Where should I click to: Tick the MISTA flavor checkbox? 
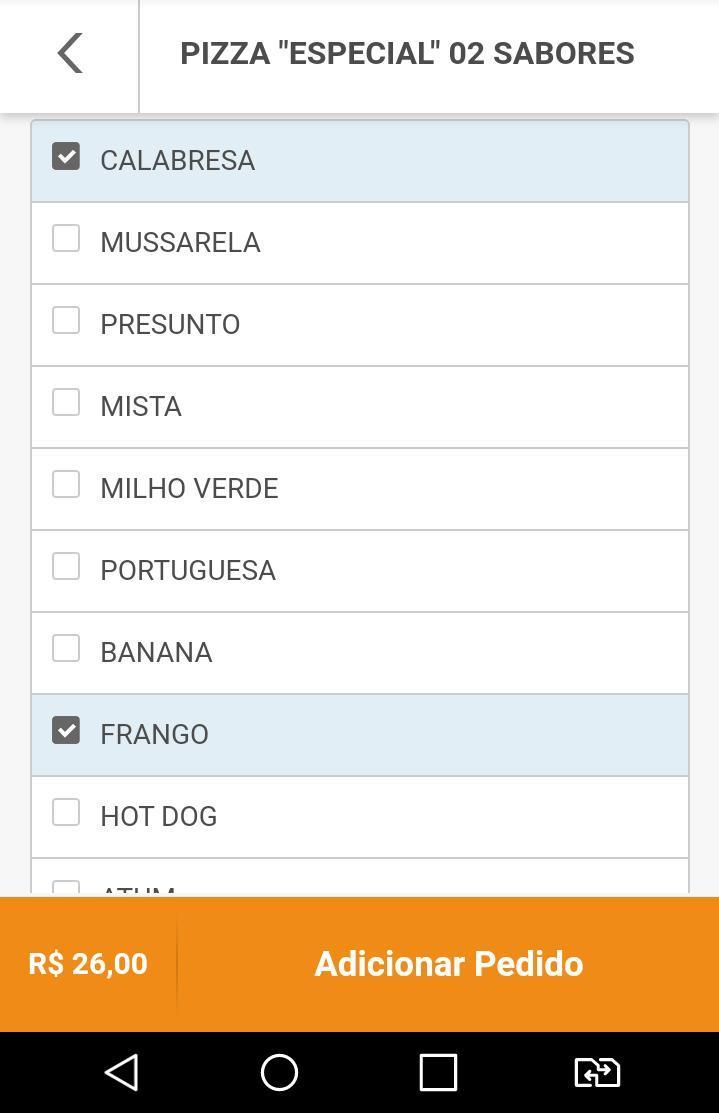(x=66, y=402)
